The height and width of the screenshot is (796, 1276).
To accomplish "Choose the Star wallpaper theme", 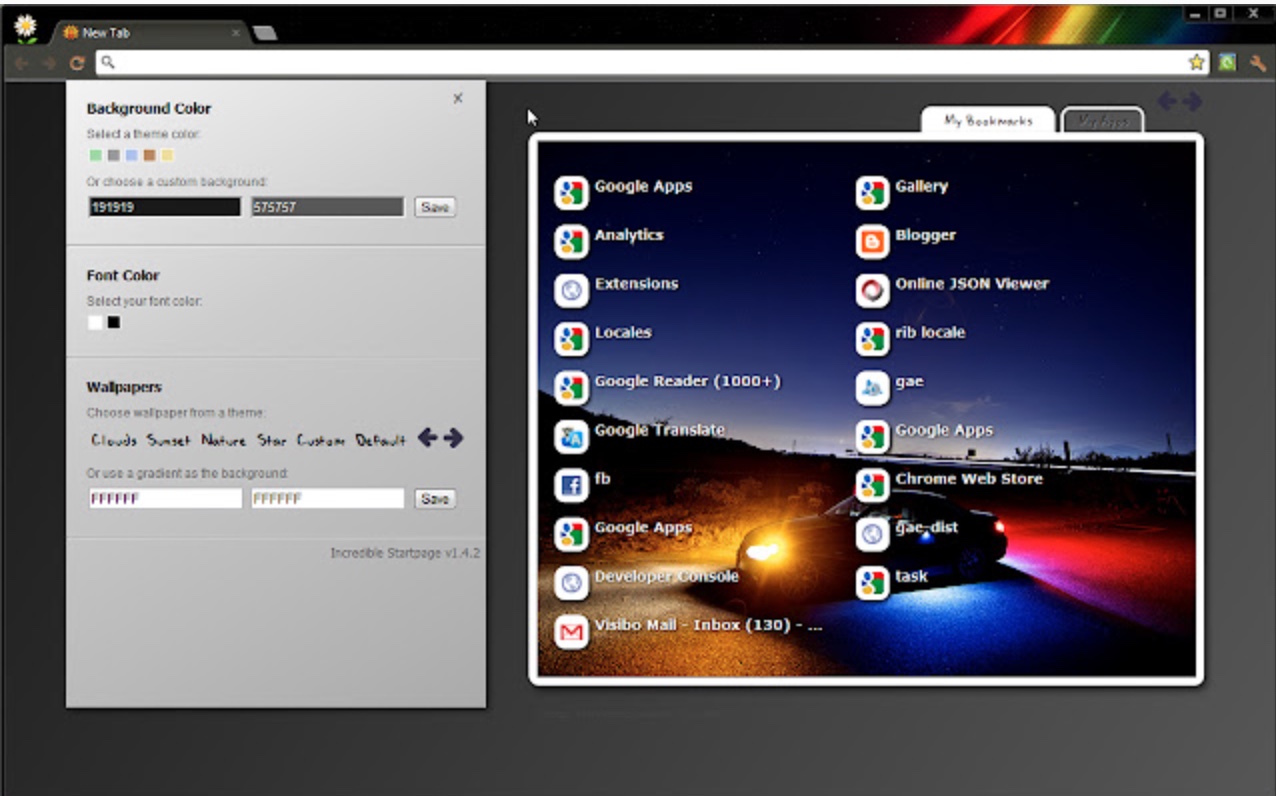I will [272, 440].
